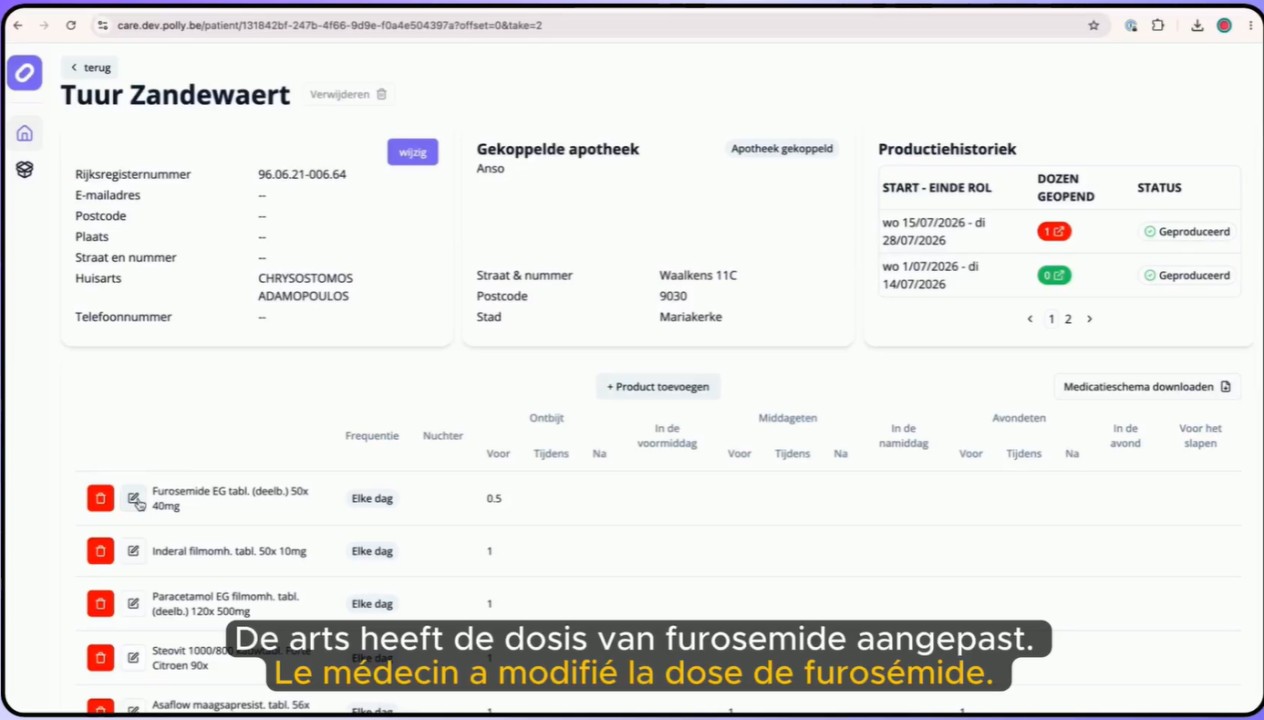The height and width of the screenshot is (720, 1264).
Task: Open the browser three-dot menu
Action: tap(1250, 25)
